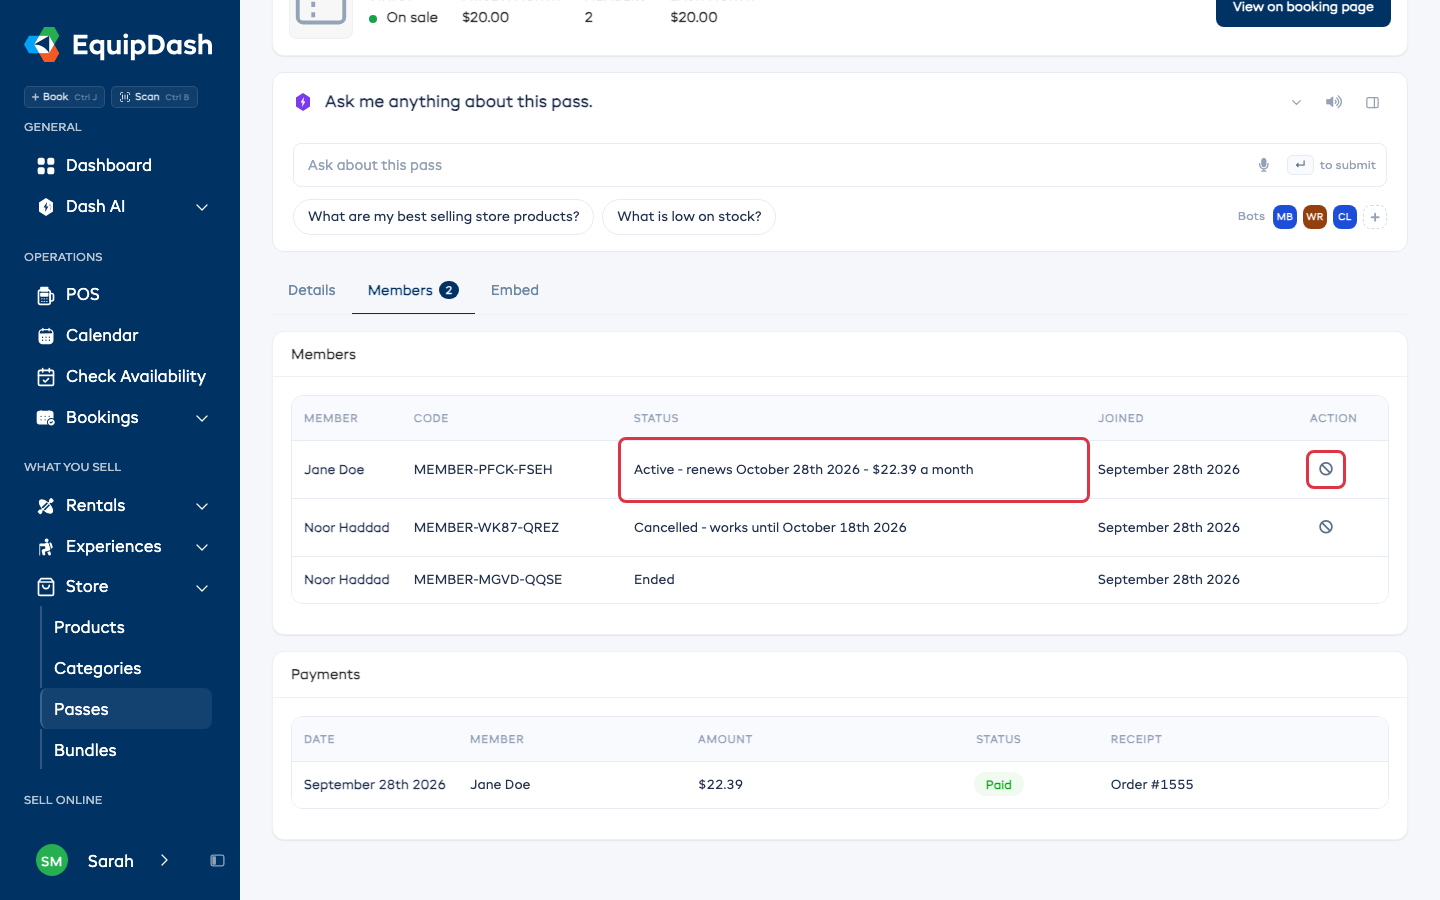Toggle the side panel icon in the assistant header
This screenshot has width=1440, height=900.
point(1373,102)
